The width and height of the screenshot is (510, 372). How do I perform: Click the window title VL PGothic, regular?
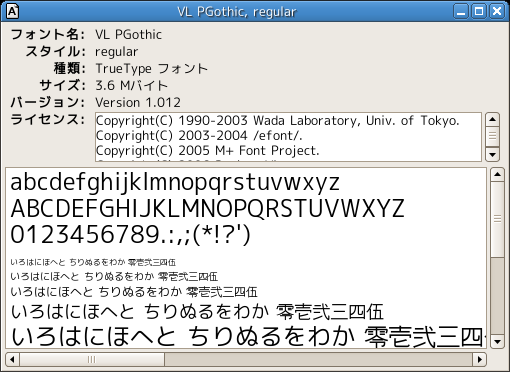(237, 12)
